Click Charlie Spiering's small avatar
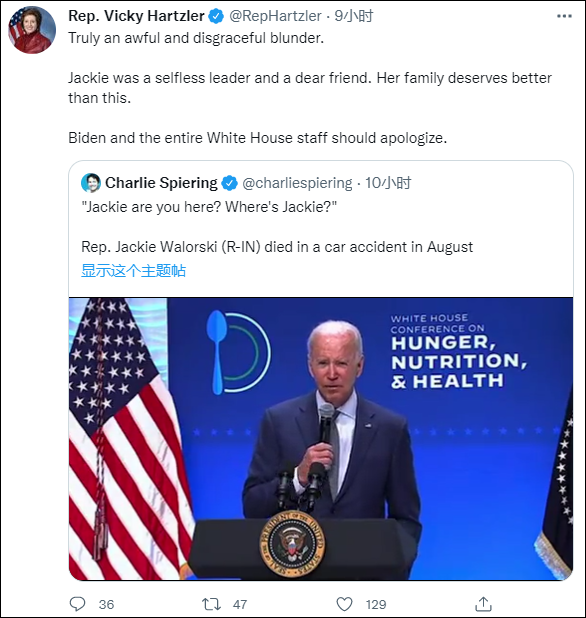 click(91, 183)
